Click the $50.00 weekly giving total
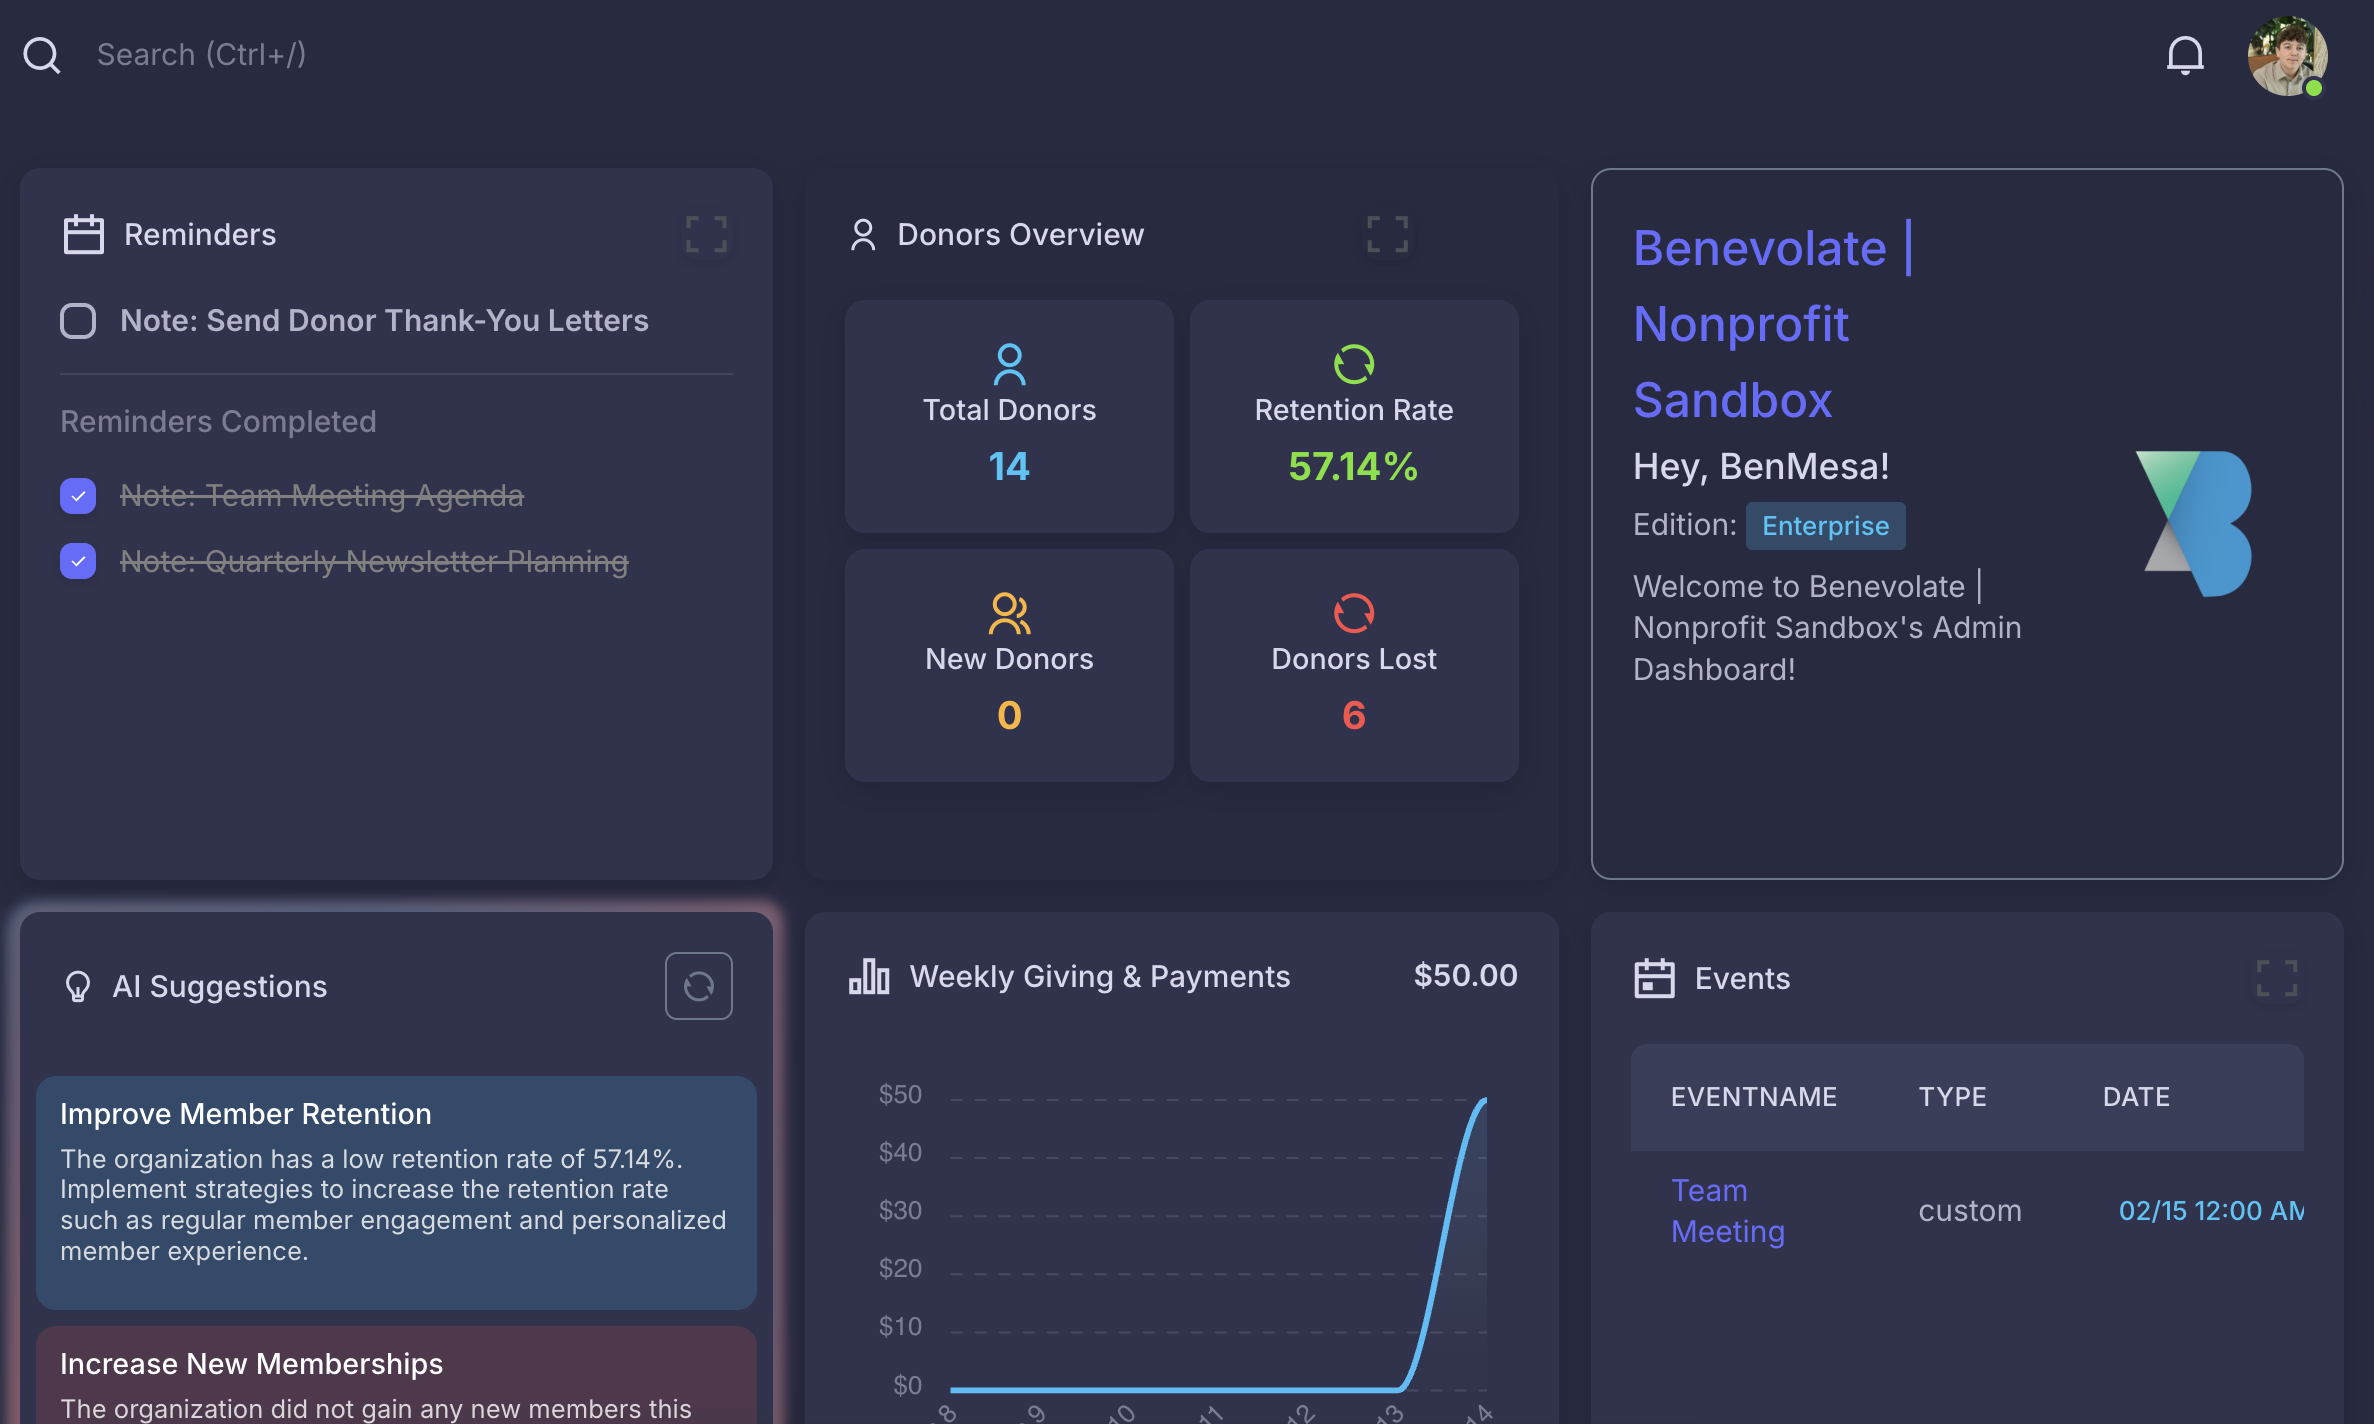2374x1424 pixels. (1465, 975)
